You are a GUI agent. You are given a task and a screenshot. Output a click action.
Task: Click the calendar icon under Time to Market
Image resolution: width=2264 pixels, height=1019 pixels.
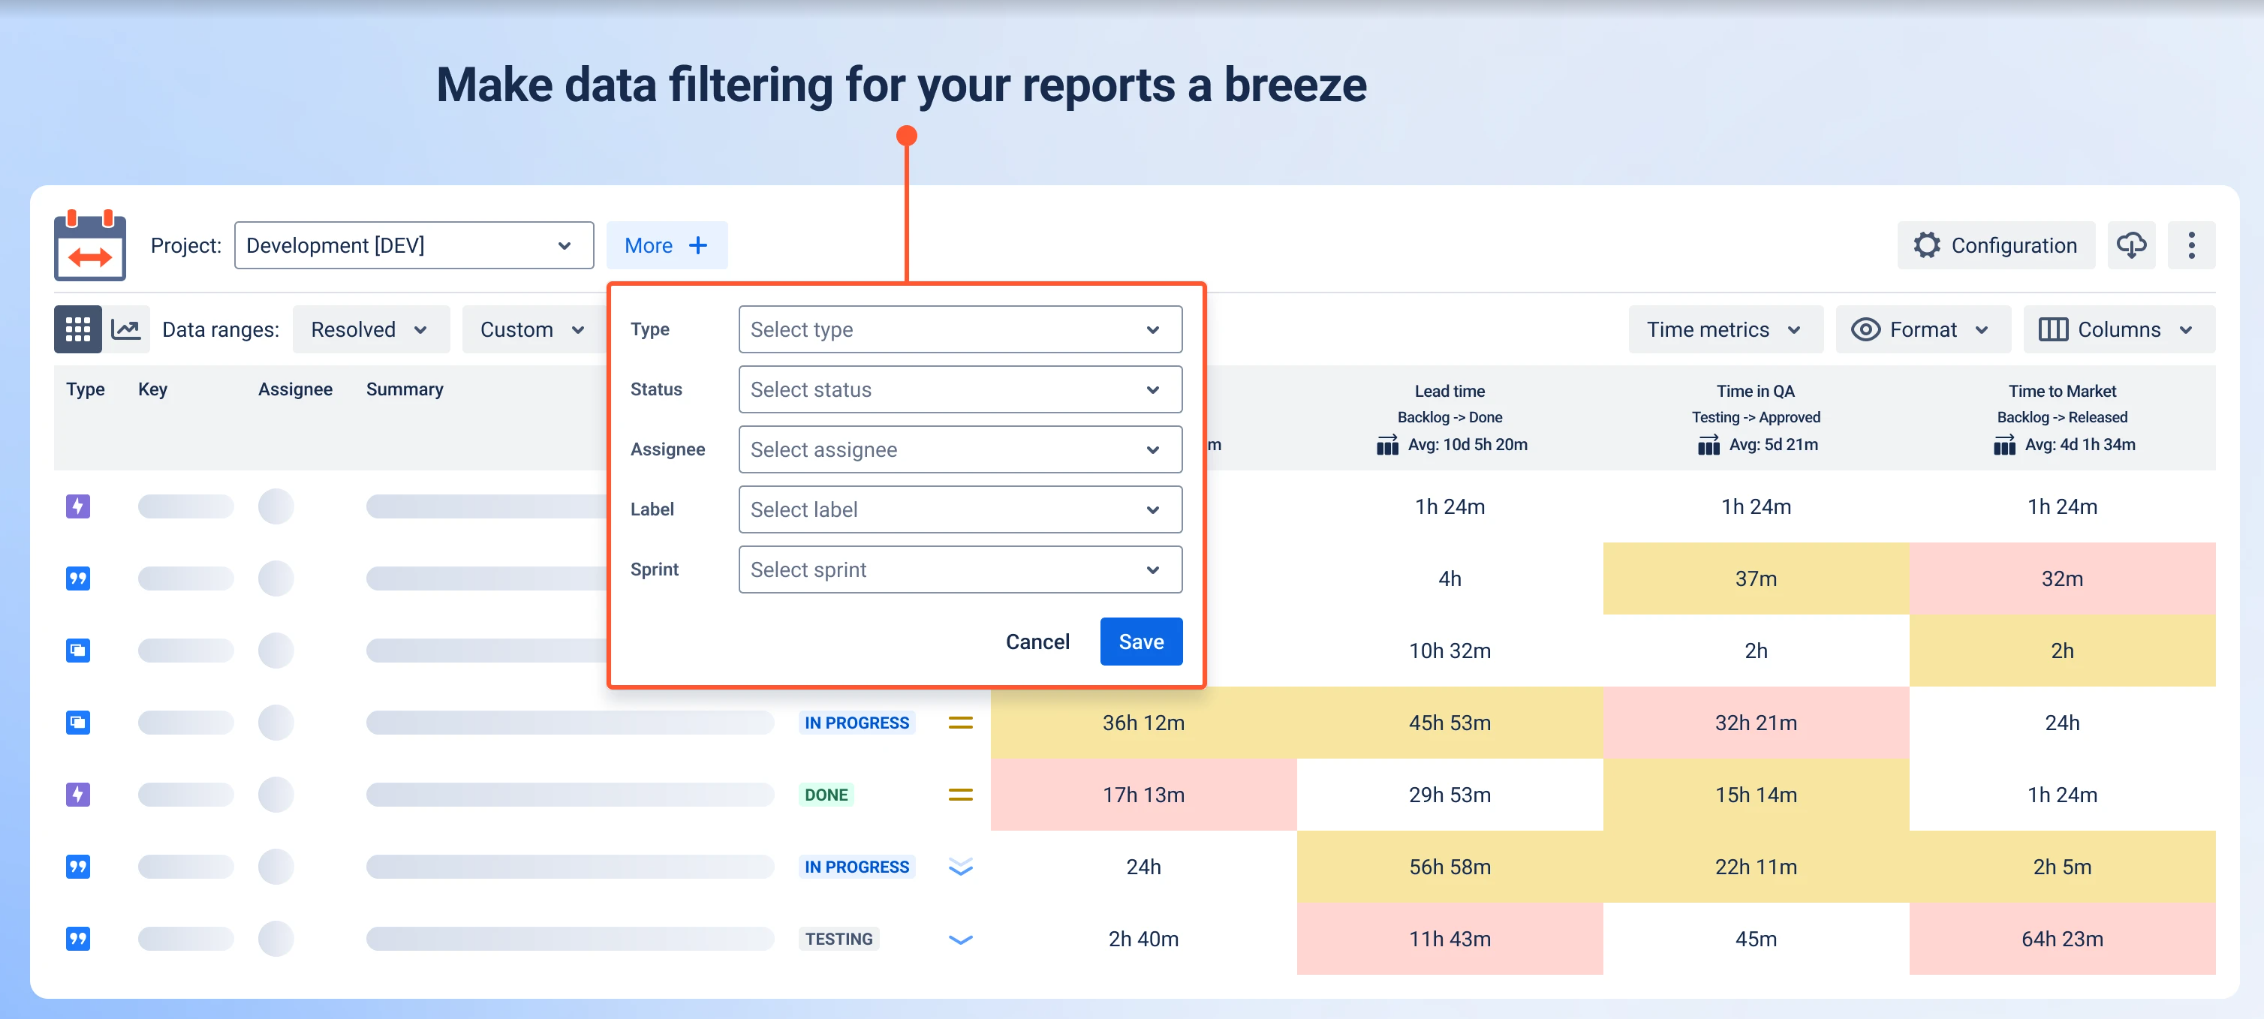(x=2004, y=445)
